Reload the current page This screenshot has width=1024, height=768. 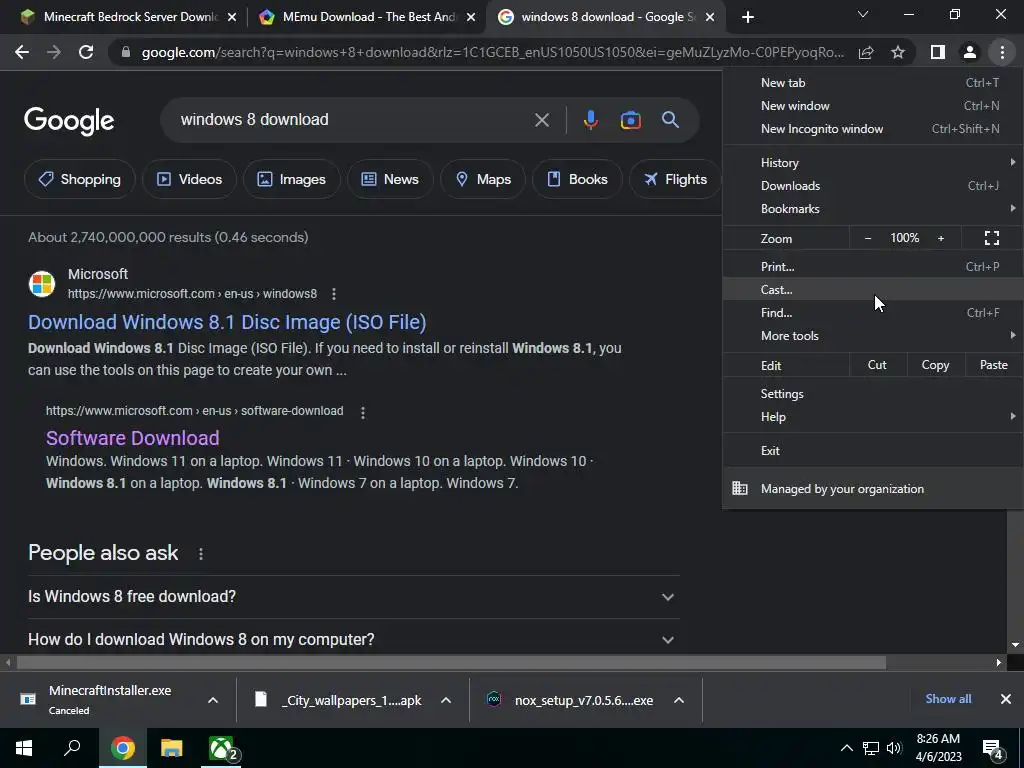(x=86, y=52)
